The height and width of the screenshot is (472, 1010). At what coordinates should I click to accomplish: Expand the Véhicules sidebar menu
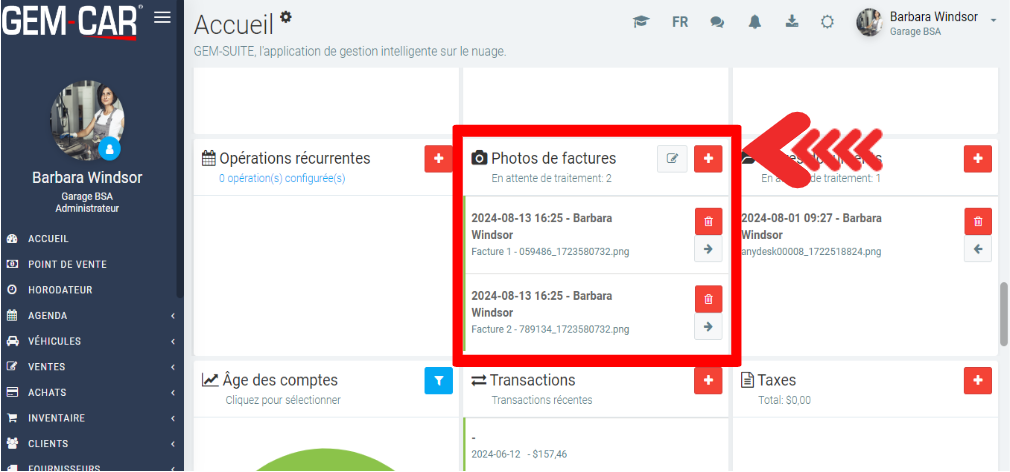(x=88, y=341)
